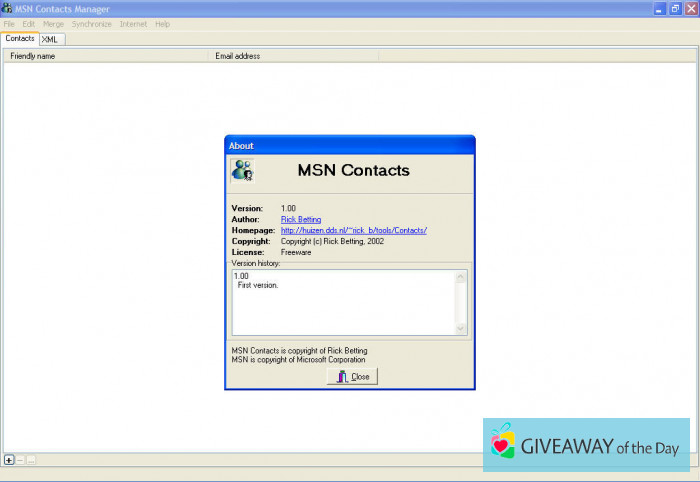Open the homepage URL link
Viewport: 700px width, 482px height.
[x=354, y=230]
